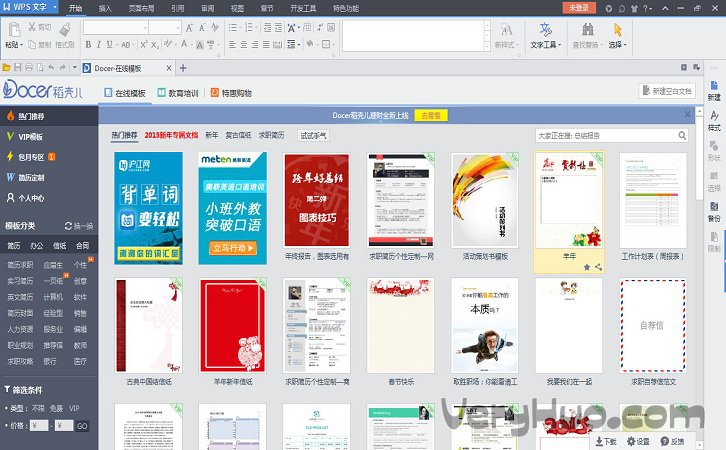The image size is (726, 450).
Task: Toggle Superscript formatting
Action: point(144,44)
